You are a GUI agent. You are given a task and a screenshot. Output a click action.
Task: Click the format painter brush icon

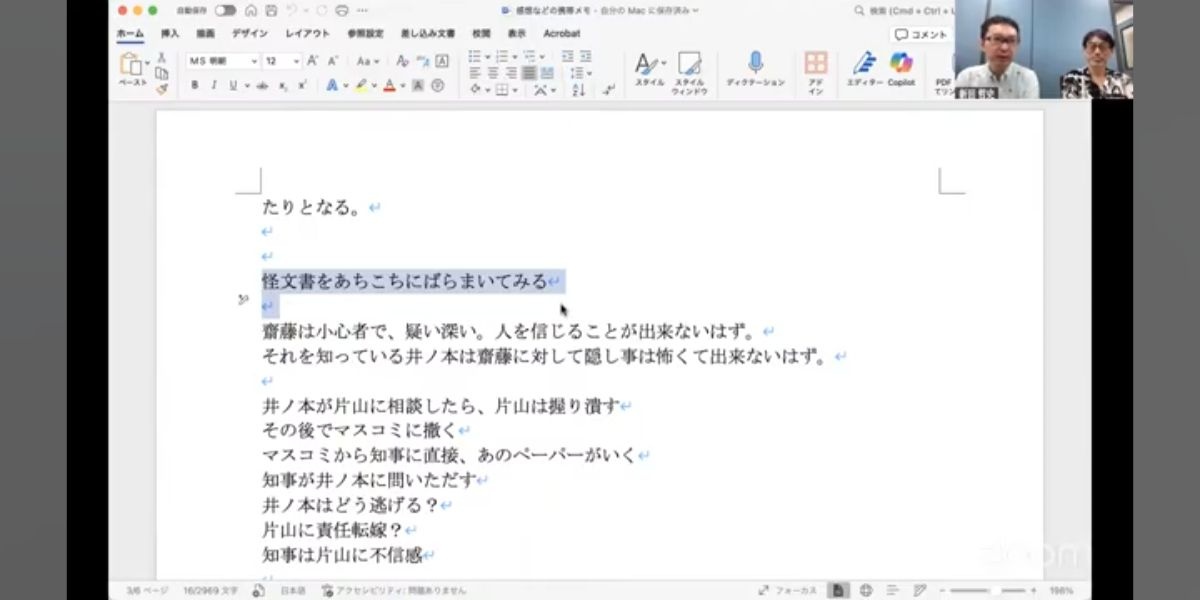click(161, 89)
